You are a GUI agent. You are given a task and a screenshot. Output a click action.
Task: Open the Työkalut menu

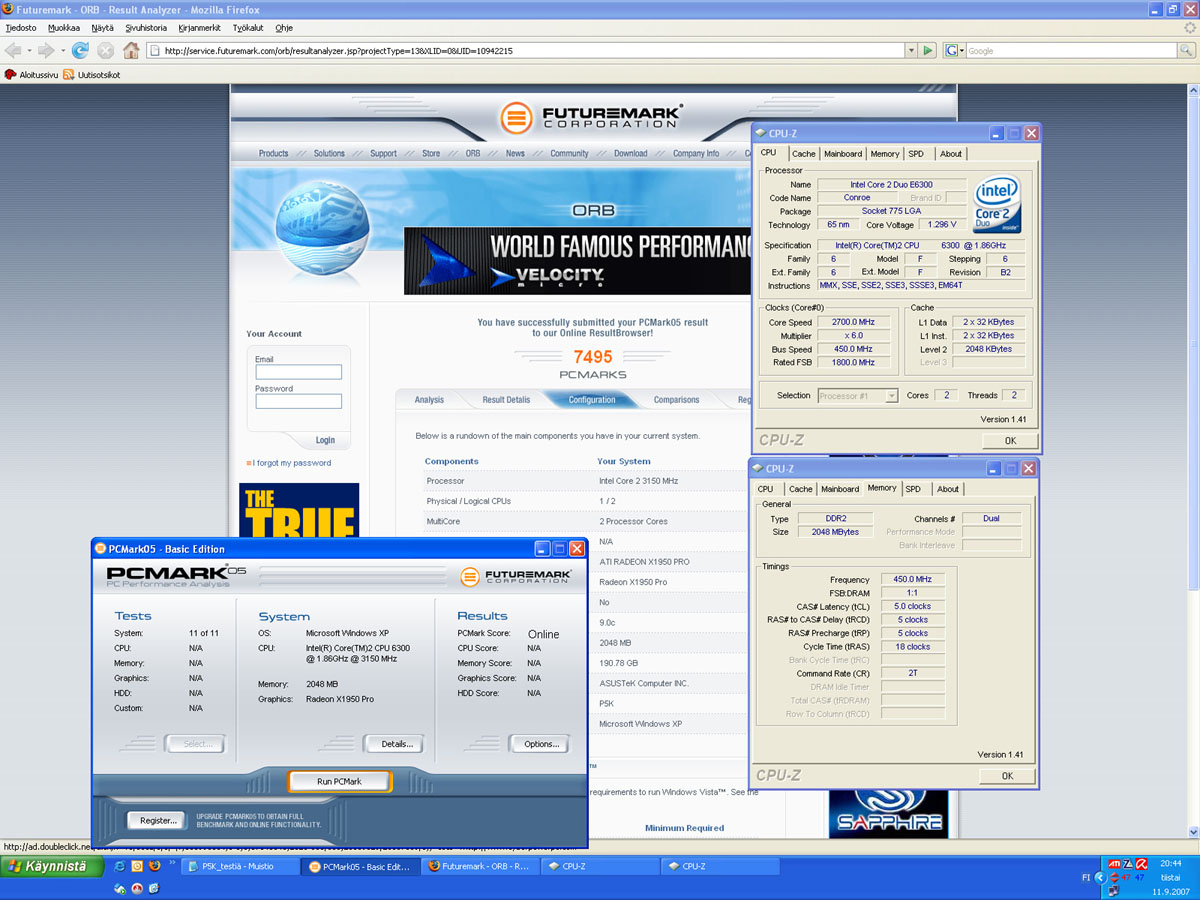(x=250, y=28)
